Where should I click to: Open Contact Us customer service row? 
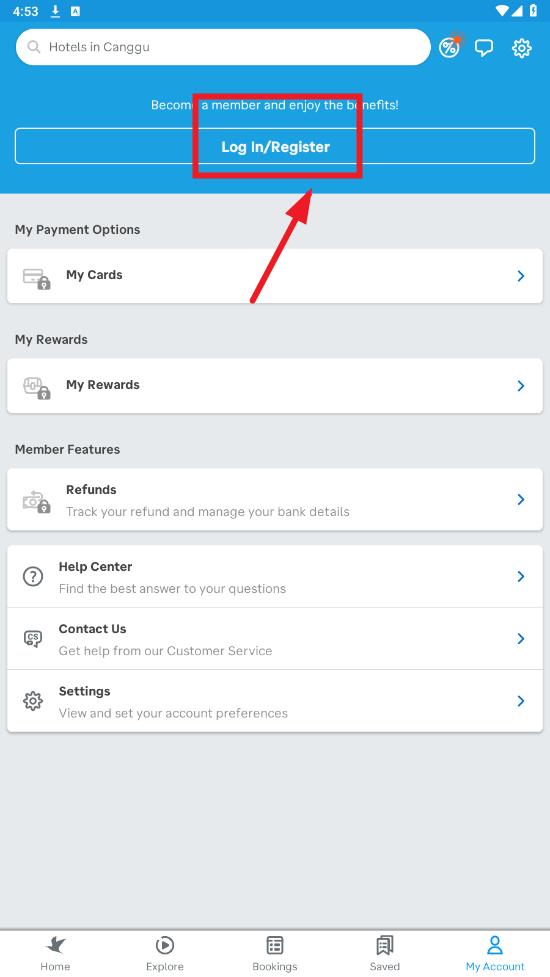click(x=275, y=639)
